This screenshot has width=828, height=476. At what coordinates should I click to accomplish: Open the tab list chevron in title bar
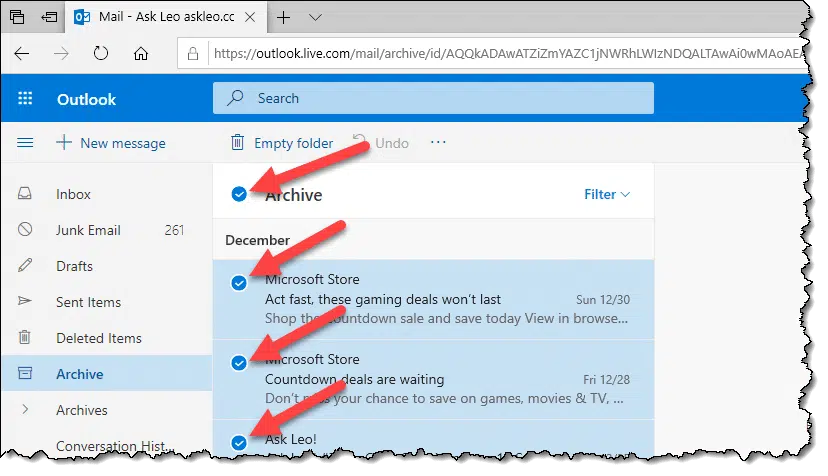pyautogui.click(x=315, y=17)
